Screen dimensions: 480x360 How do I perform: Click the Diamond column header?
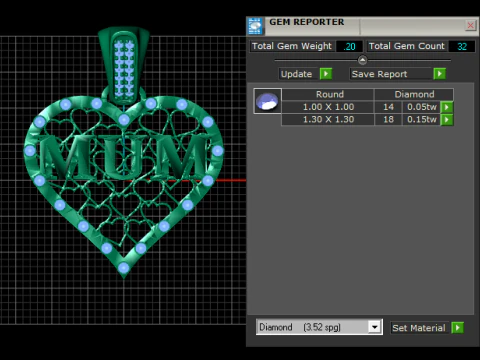[414, 94]
